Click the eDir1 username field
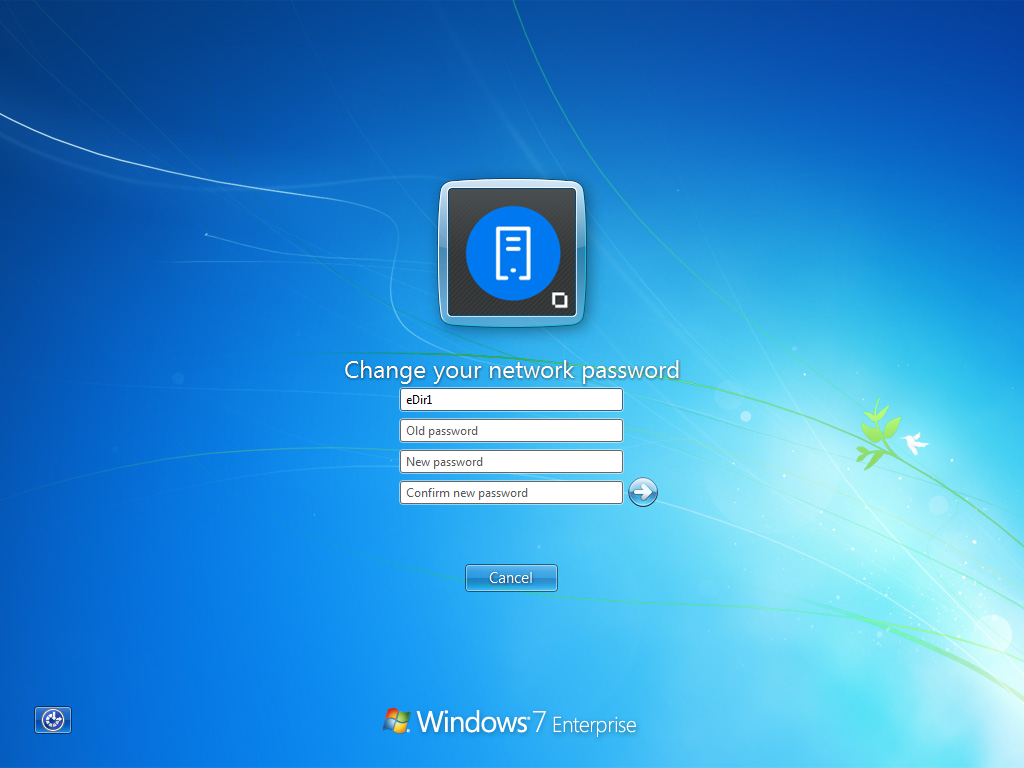 [x=511, y=399]
